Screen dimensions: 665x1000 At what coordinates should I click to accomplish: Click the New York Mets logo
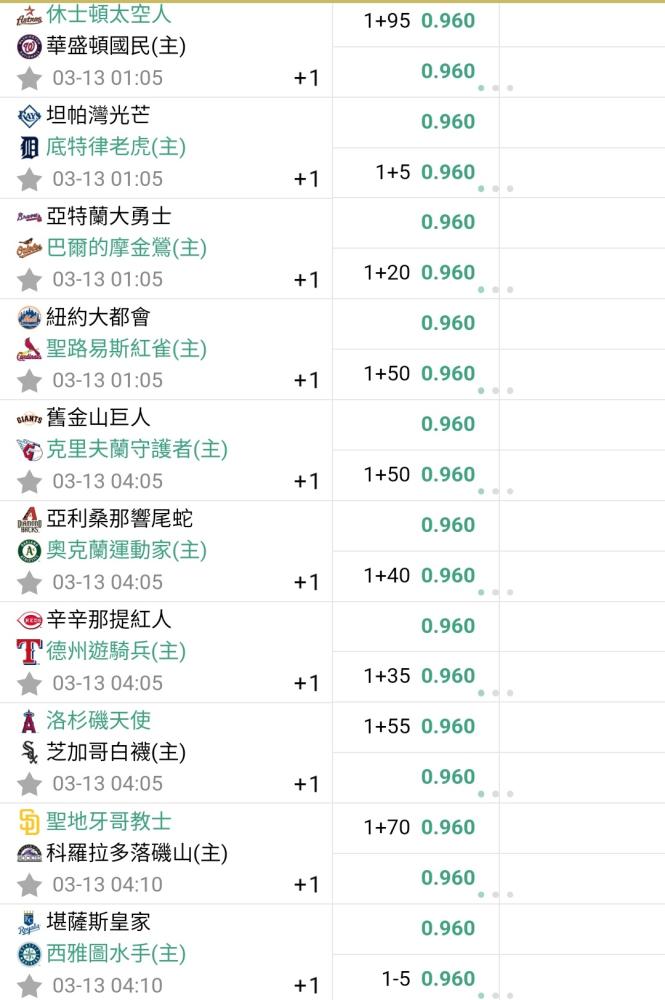click(x=29, y=318)
